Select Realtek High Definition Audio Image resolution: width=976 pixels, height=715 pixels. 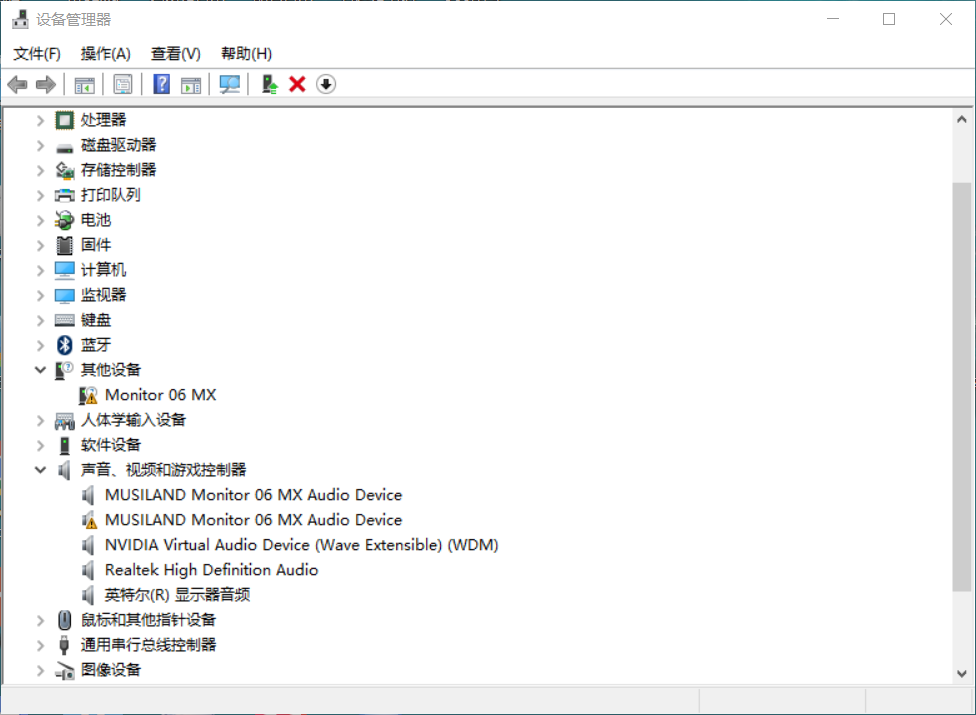[x=211, y=569]
